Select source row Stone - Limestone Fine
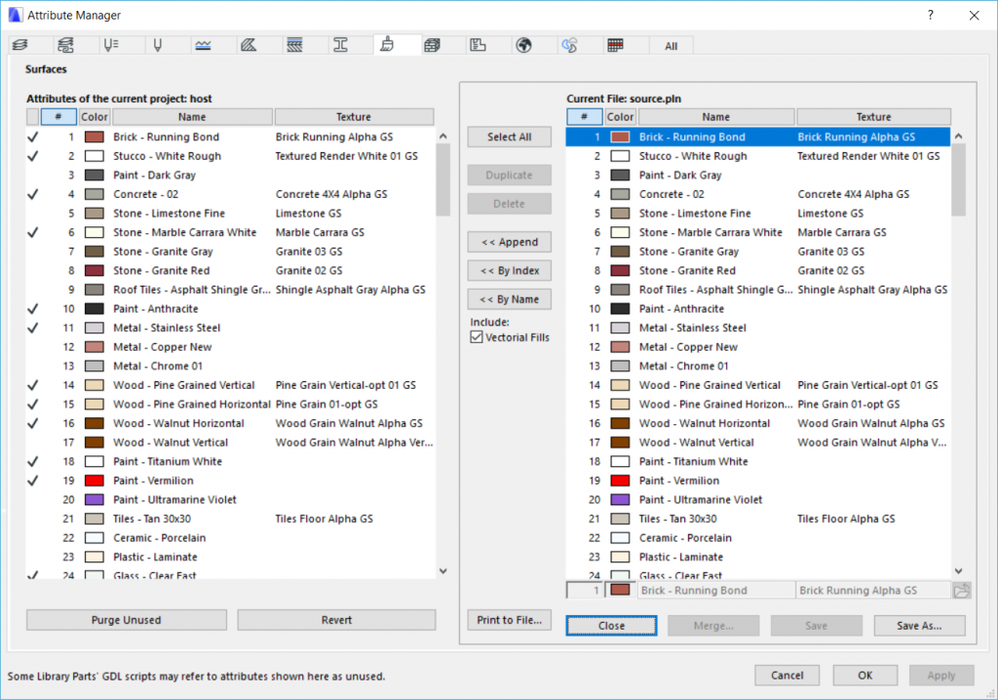 point(758,213)
